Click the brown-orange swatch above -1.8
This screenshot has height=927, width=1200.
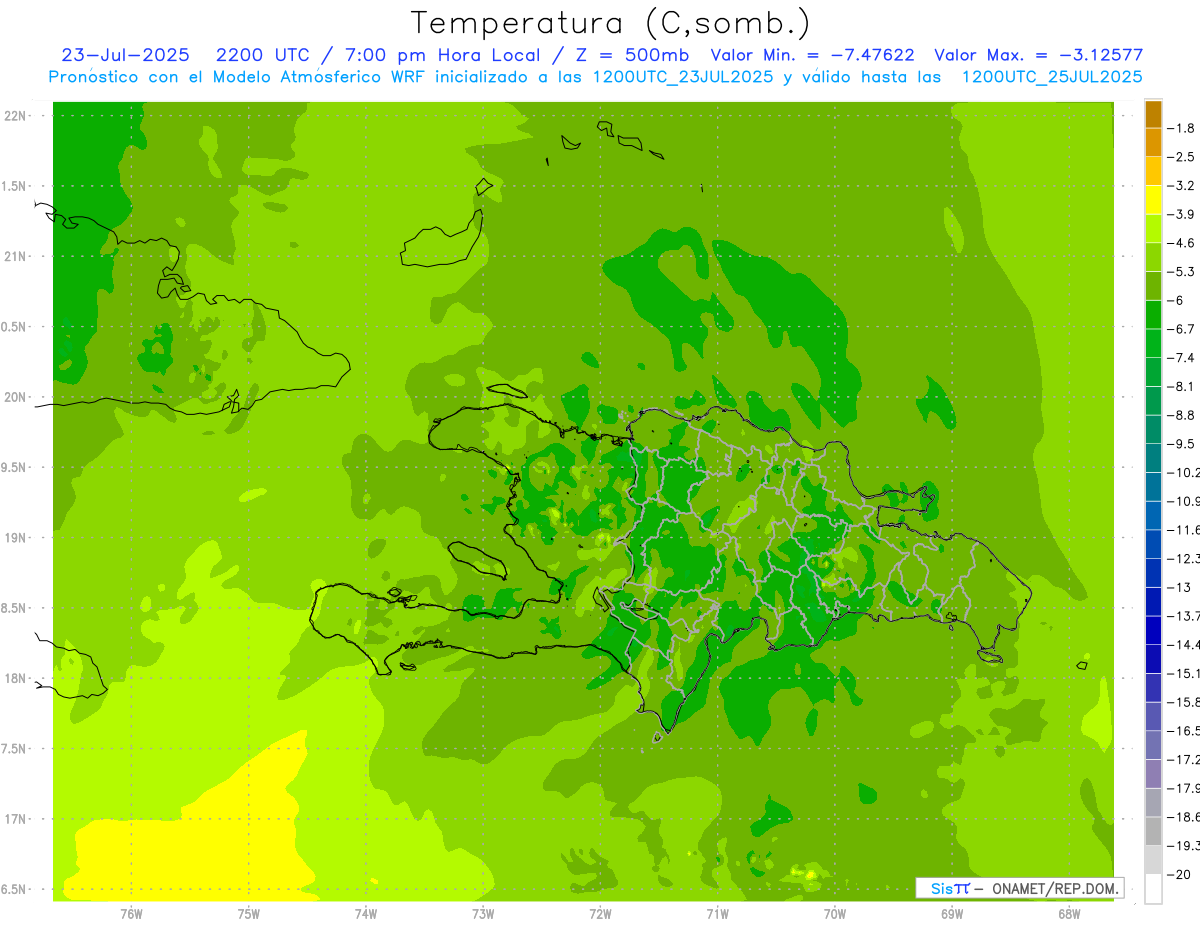pyautogui.click(x=1153, y=114)
